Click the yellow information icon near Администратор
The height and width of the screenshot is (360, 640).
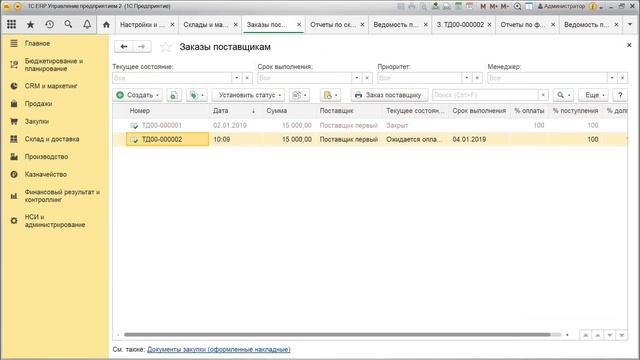tap(593, 6)
